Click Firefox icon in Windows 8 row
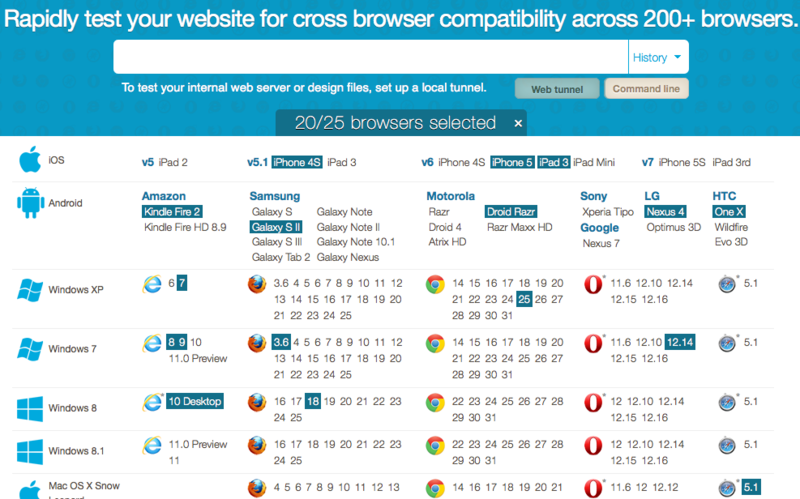The image size is (800, 499). click(x=257, y=402)
